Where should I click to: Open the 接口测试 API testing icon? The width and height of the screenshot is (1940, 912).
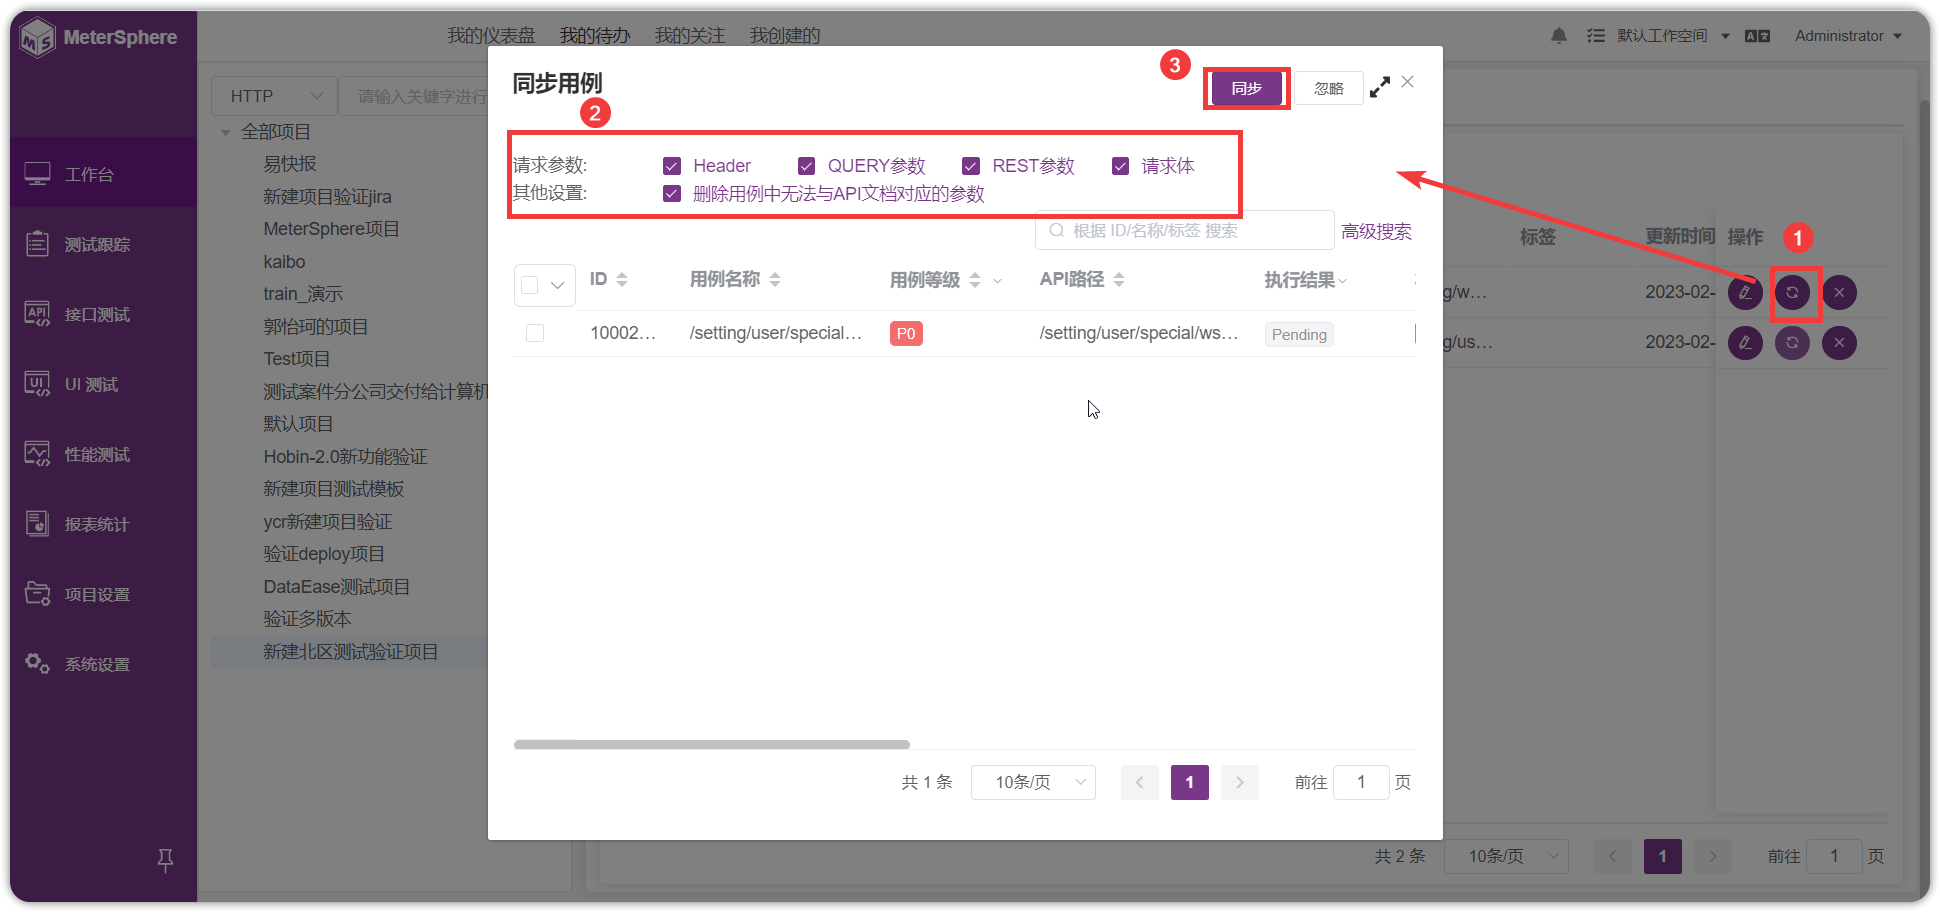(x=37, y=314)
